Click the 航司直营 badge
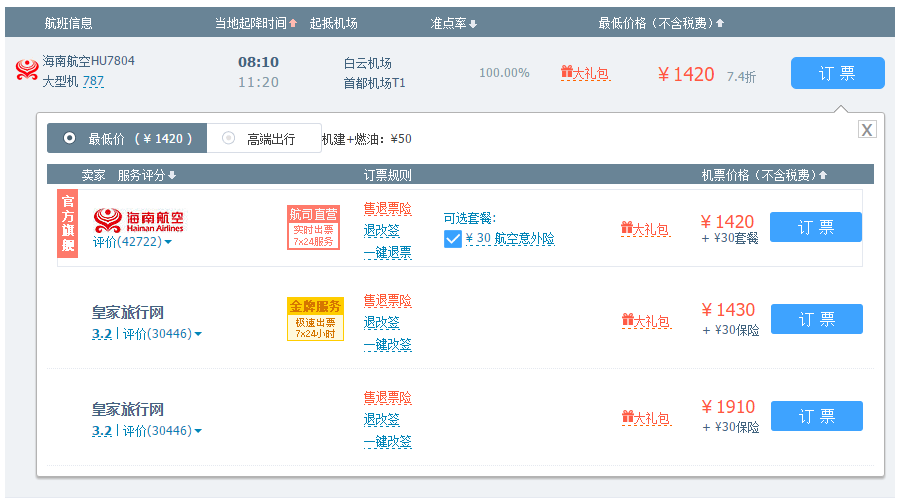Screen dimensions: 899x500 point(313,227)
